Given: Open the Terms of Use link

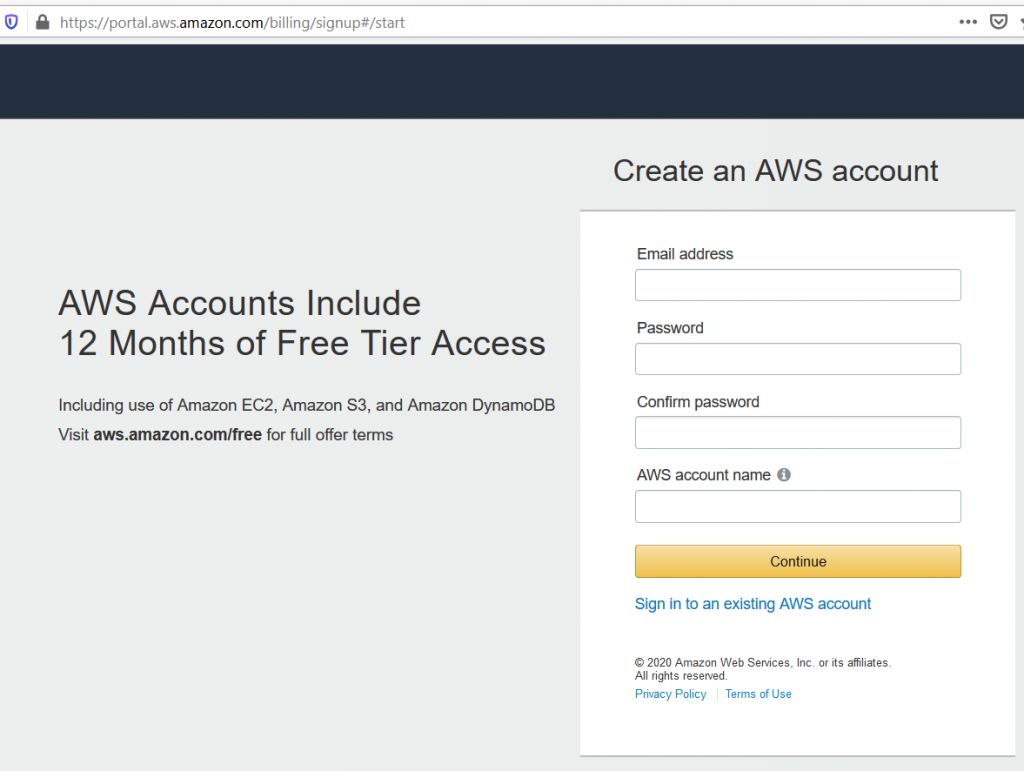Looking at the screenshot, I should click(758, 694).
